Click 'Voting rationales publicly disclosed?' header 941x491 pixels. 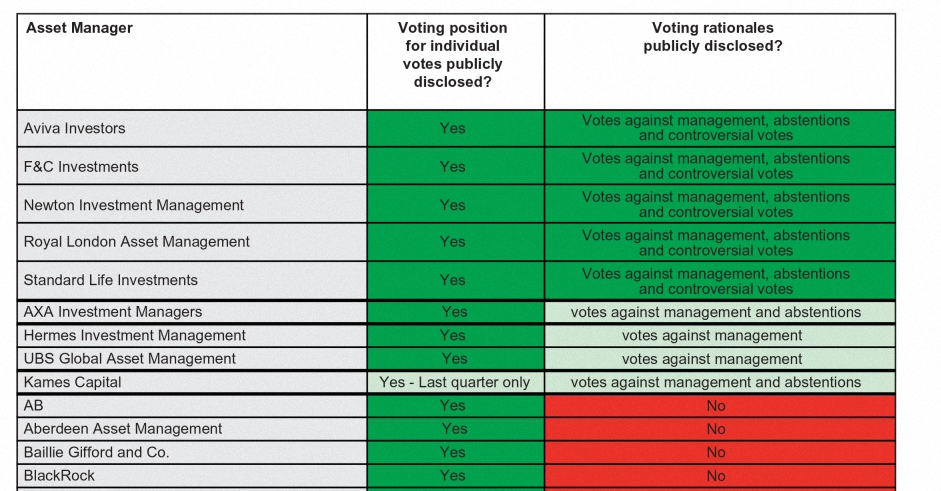(720, 62)
